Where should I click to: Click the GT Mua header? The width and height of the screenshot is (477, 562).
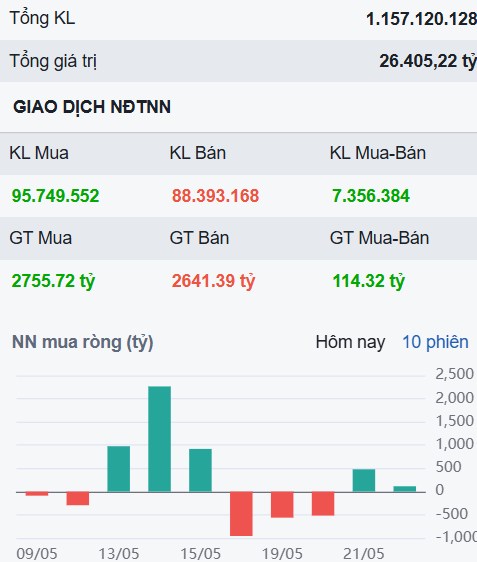(40, 238)
